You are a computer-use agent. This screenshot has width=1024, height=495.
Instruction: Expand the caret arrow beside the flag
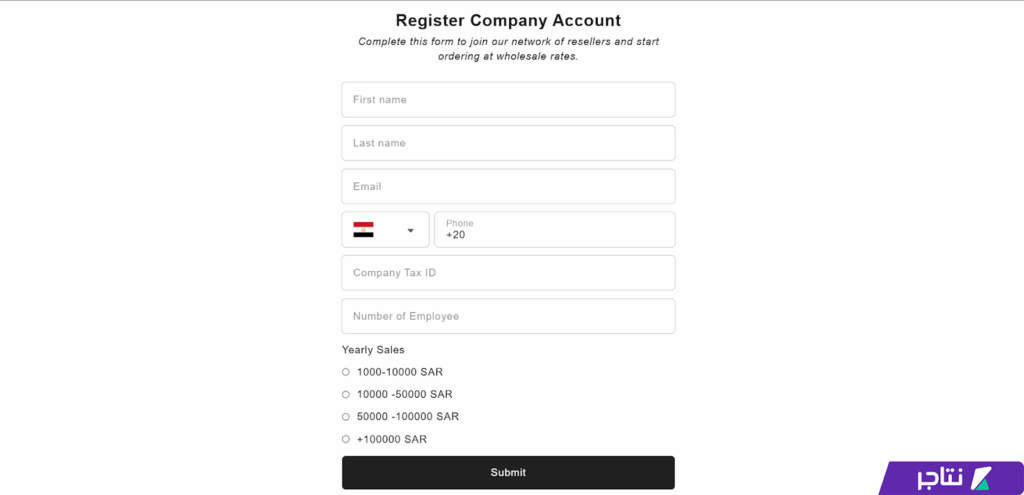click(410, 231)
